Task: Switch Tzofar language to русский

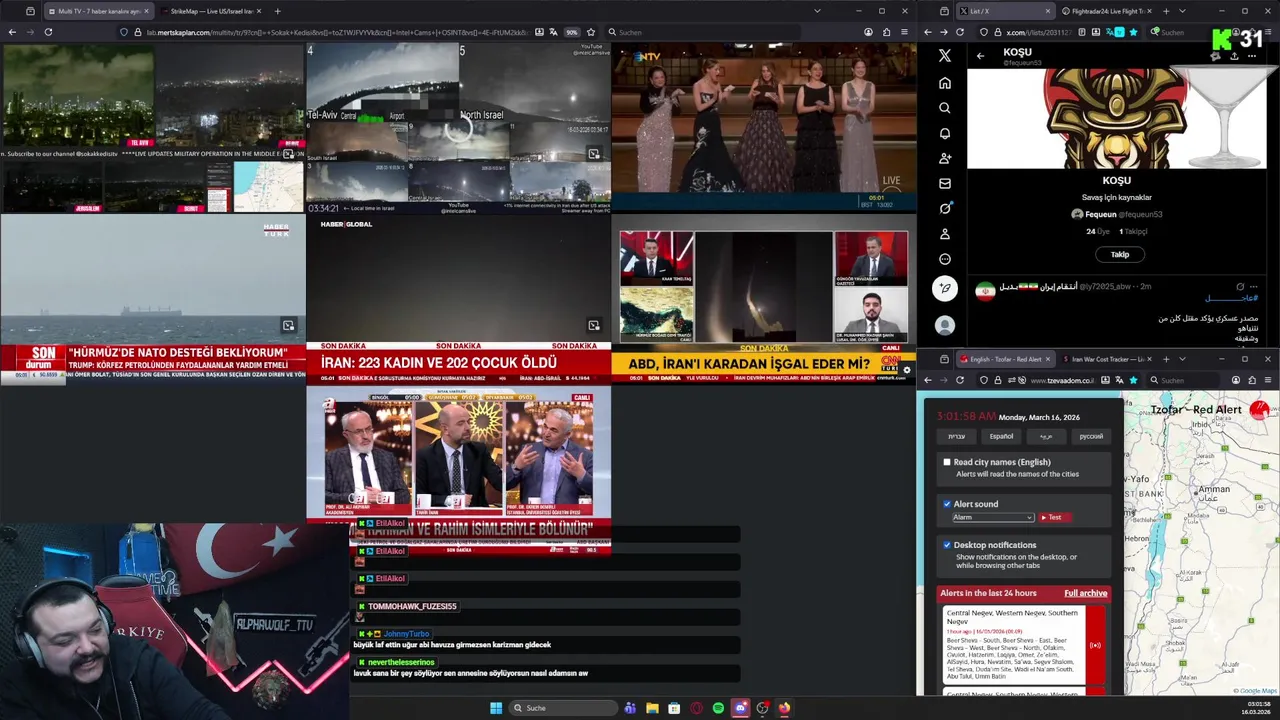Action: coord(1091,436)
